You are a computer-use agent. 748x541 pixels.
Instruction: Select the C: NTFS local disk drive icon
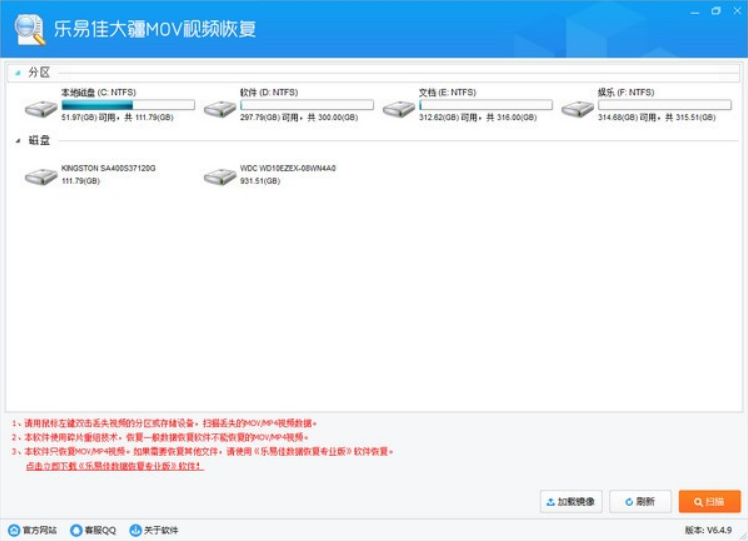41,109
